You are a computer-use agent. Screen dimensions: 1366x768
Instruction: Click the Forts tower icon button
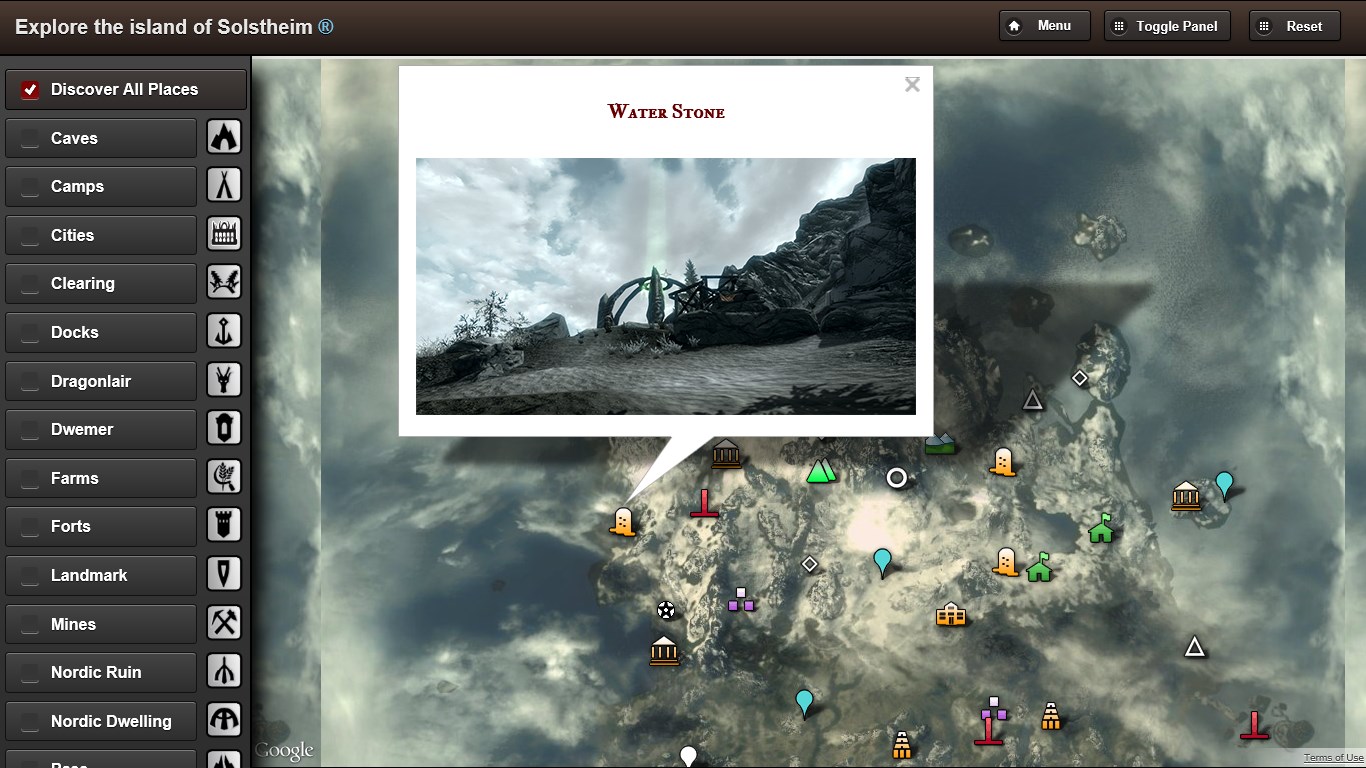pos(224,525)
